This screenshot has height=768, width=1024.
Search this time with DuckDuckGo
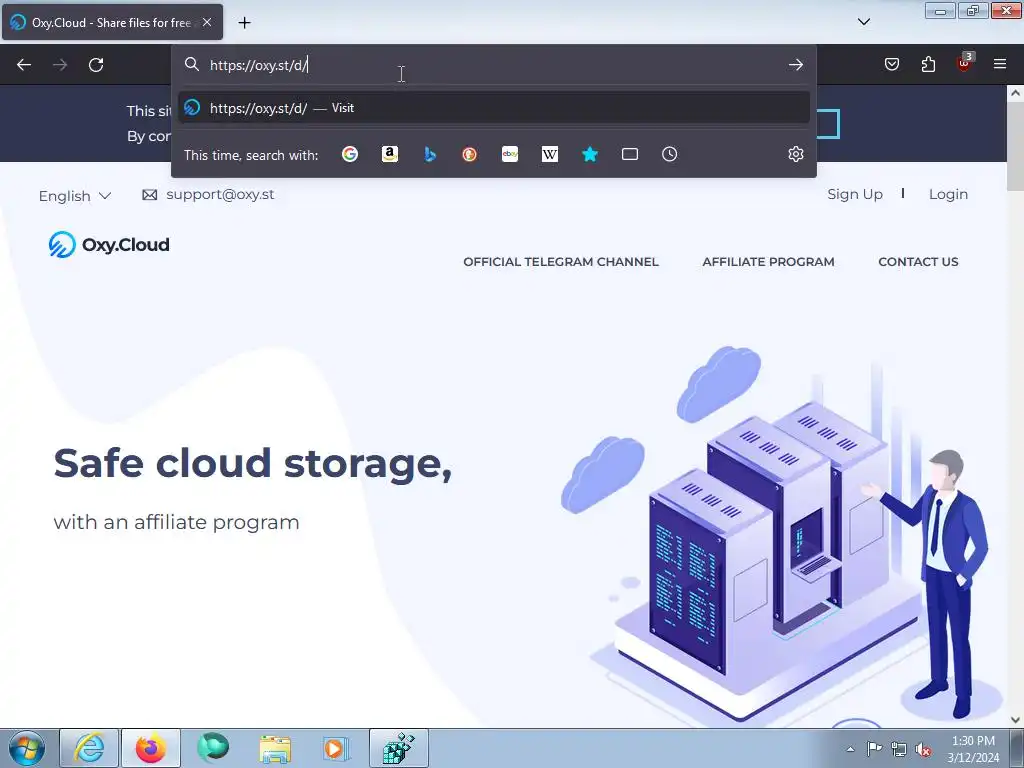click(470, 154)
